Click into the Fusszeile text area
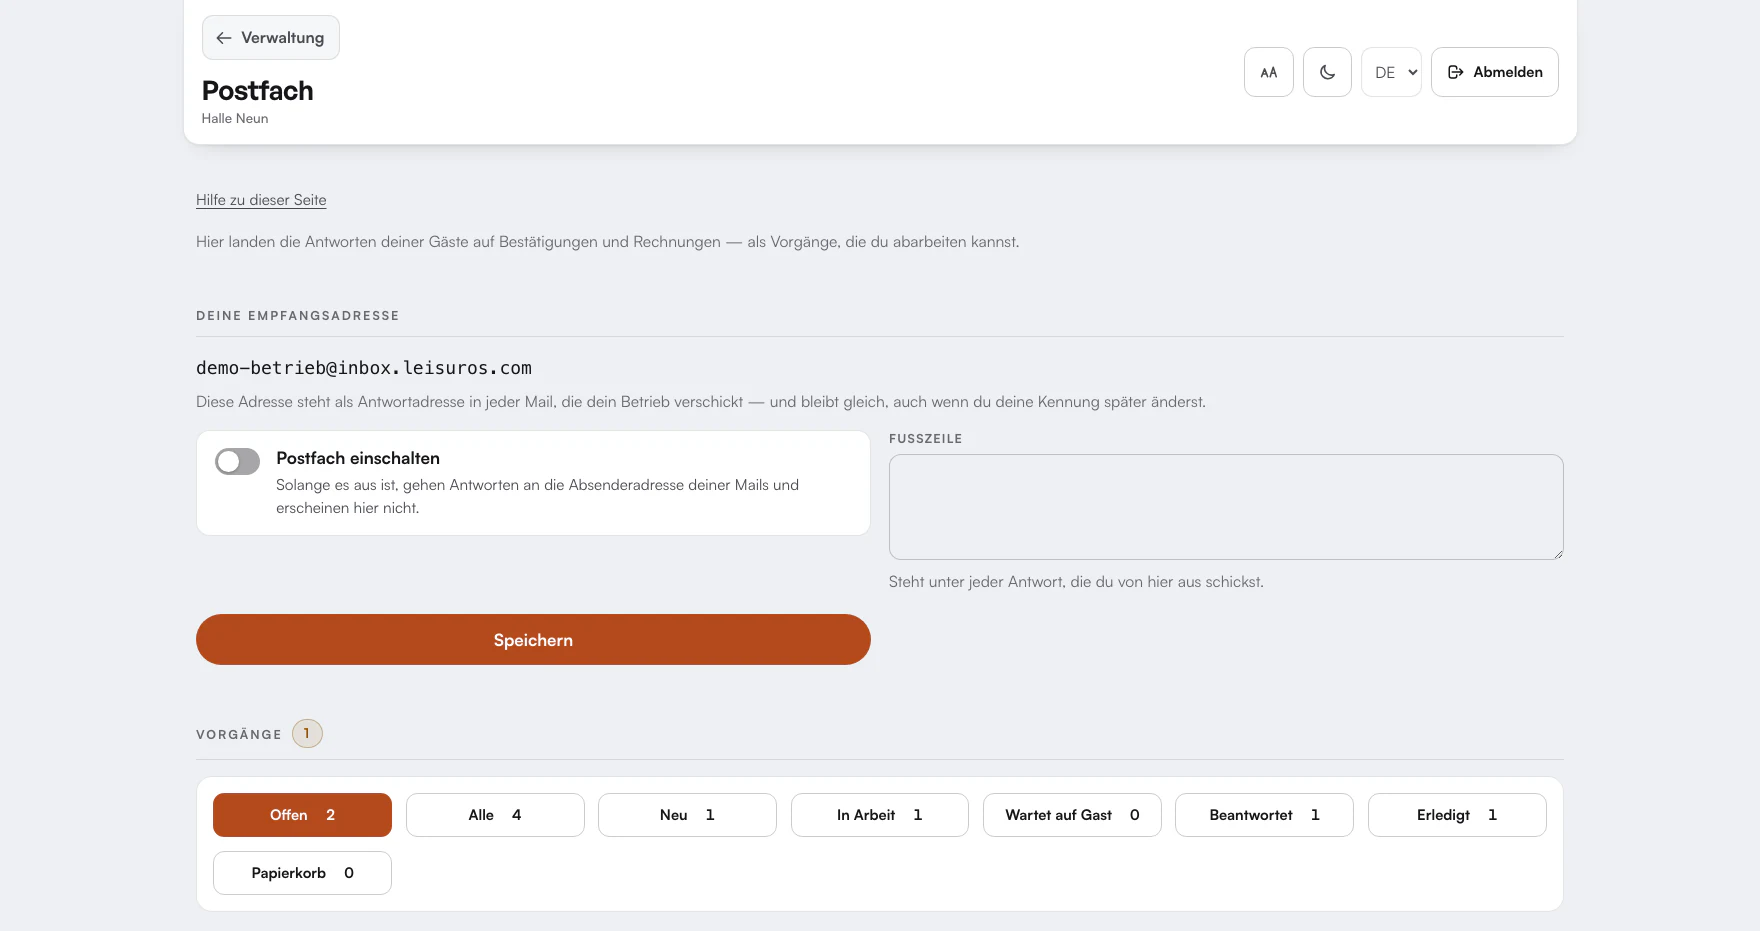Screen dimensions: 1760x931 pos(1226,507)
